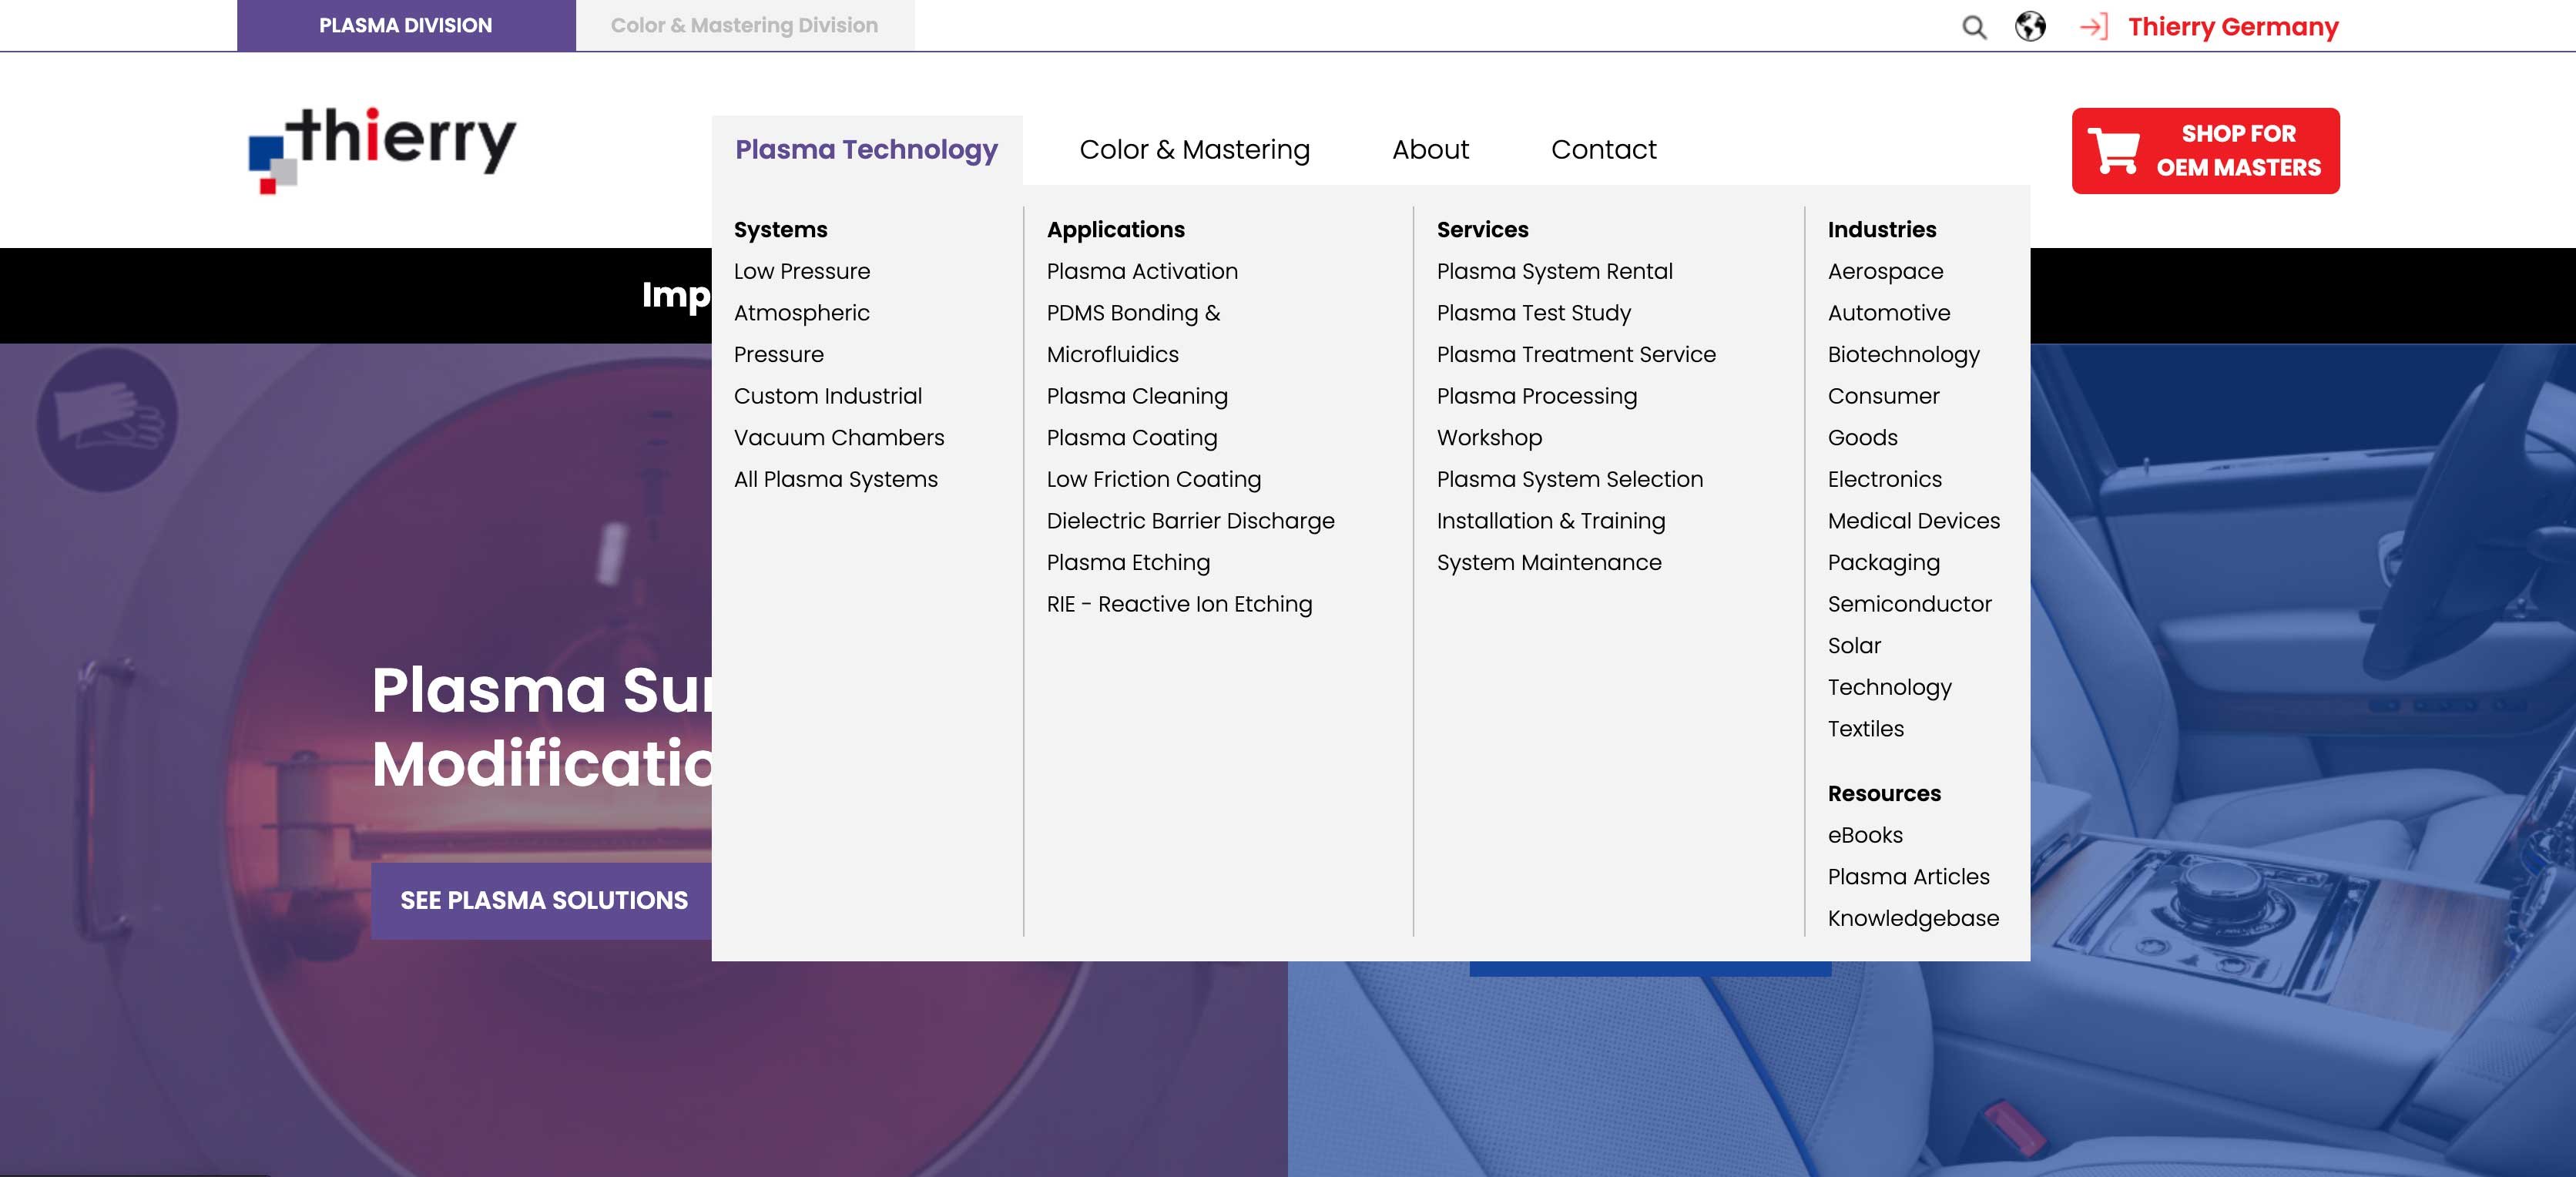Open Plasma Cleaning link

point(1137,396)
